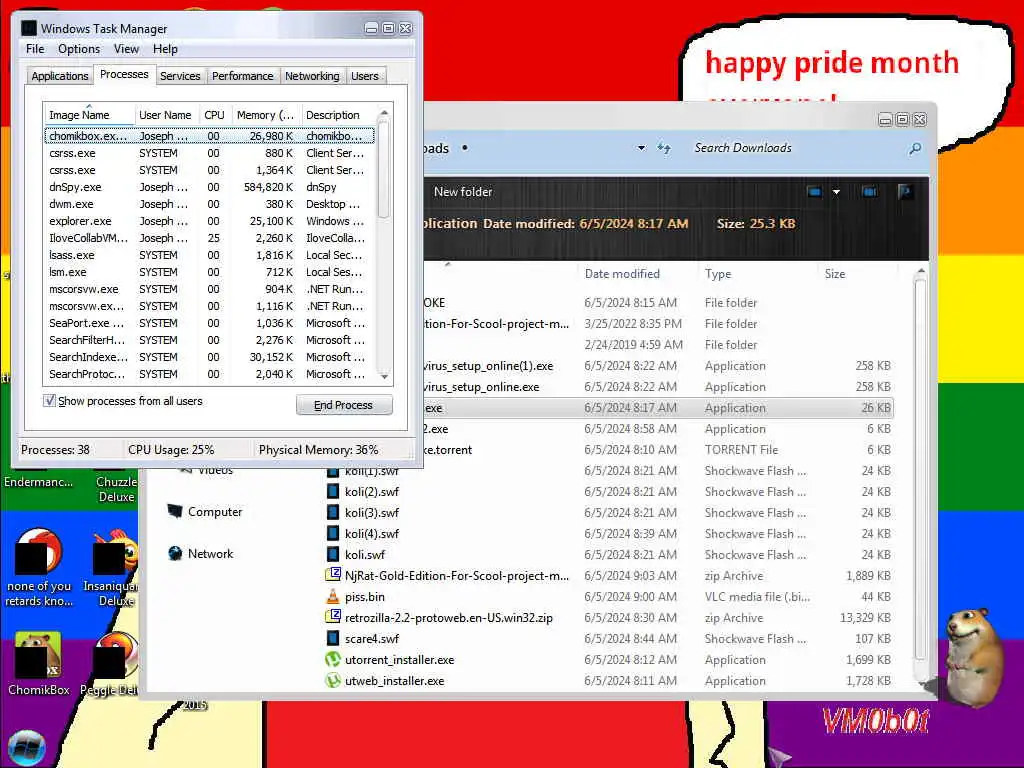1024x768 pixels.
Task: Select the piss.bin VLC cone icon
Action: click(x=333, y=596)
